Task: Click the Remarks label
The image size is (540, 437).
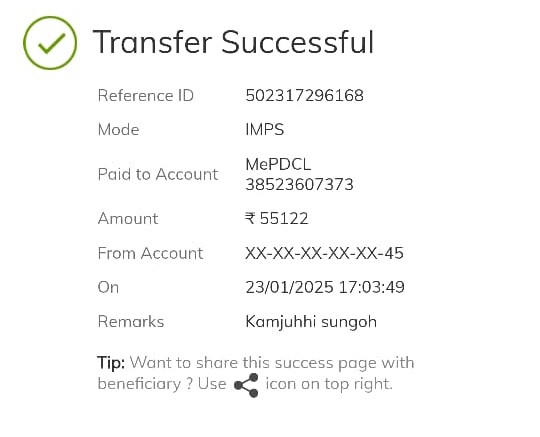Action: (131, 321)
